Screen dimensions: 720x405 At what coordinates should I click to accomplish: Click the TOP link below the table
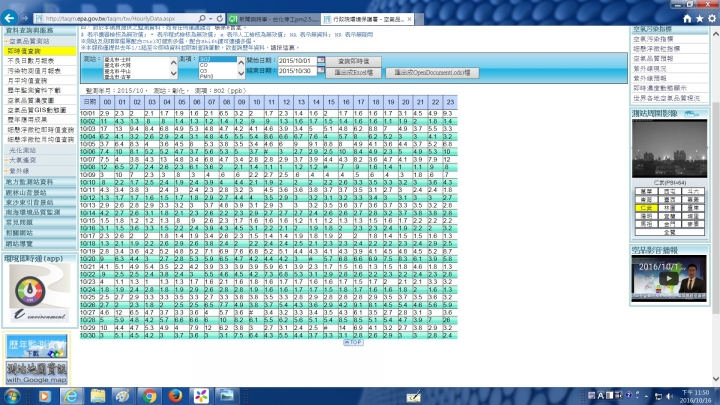click(x=353, y=342)
